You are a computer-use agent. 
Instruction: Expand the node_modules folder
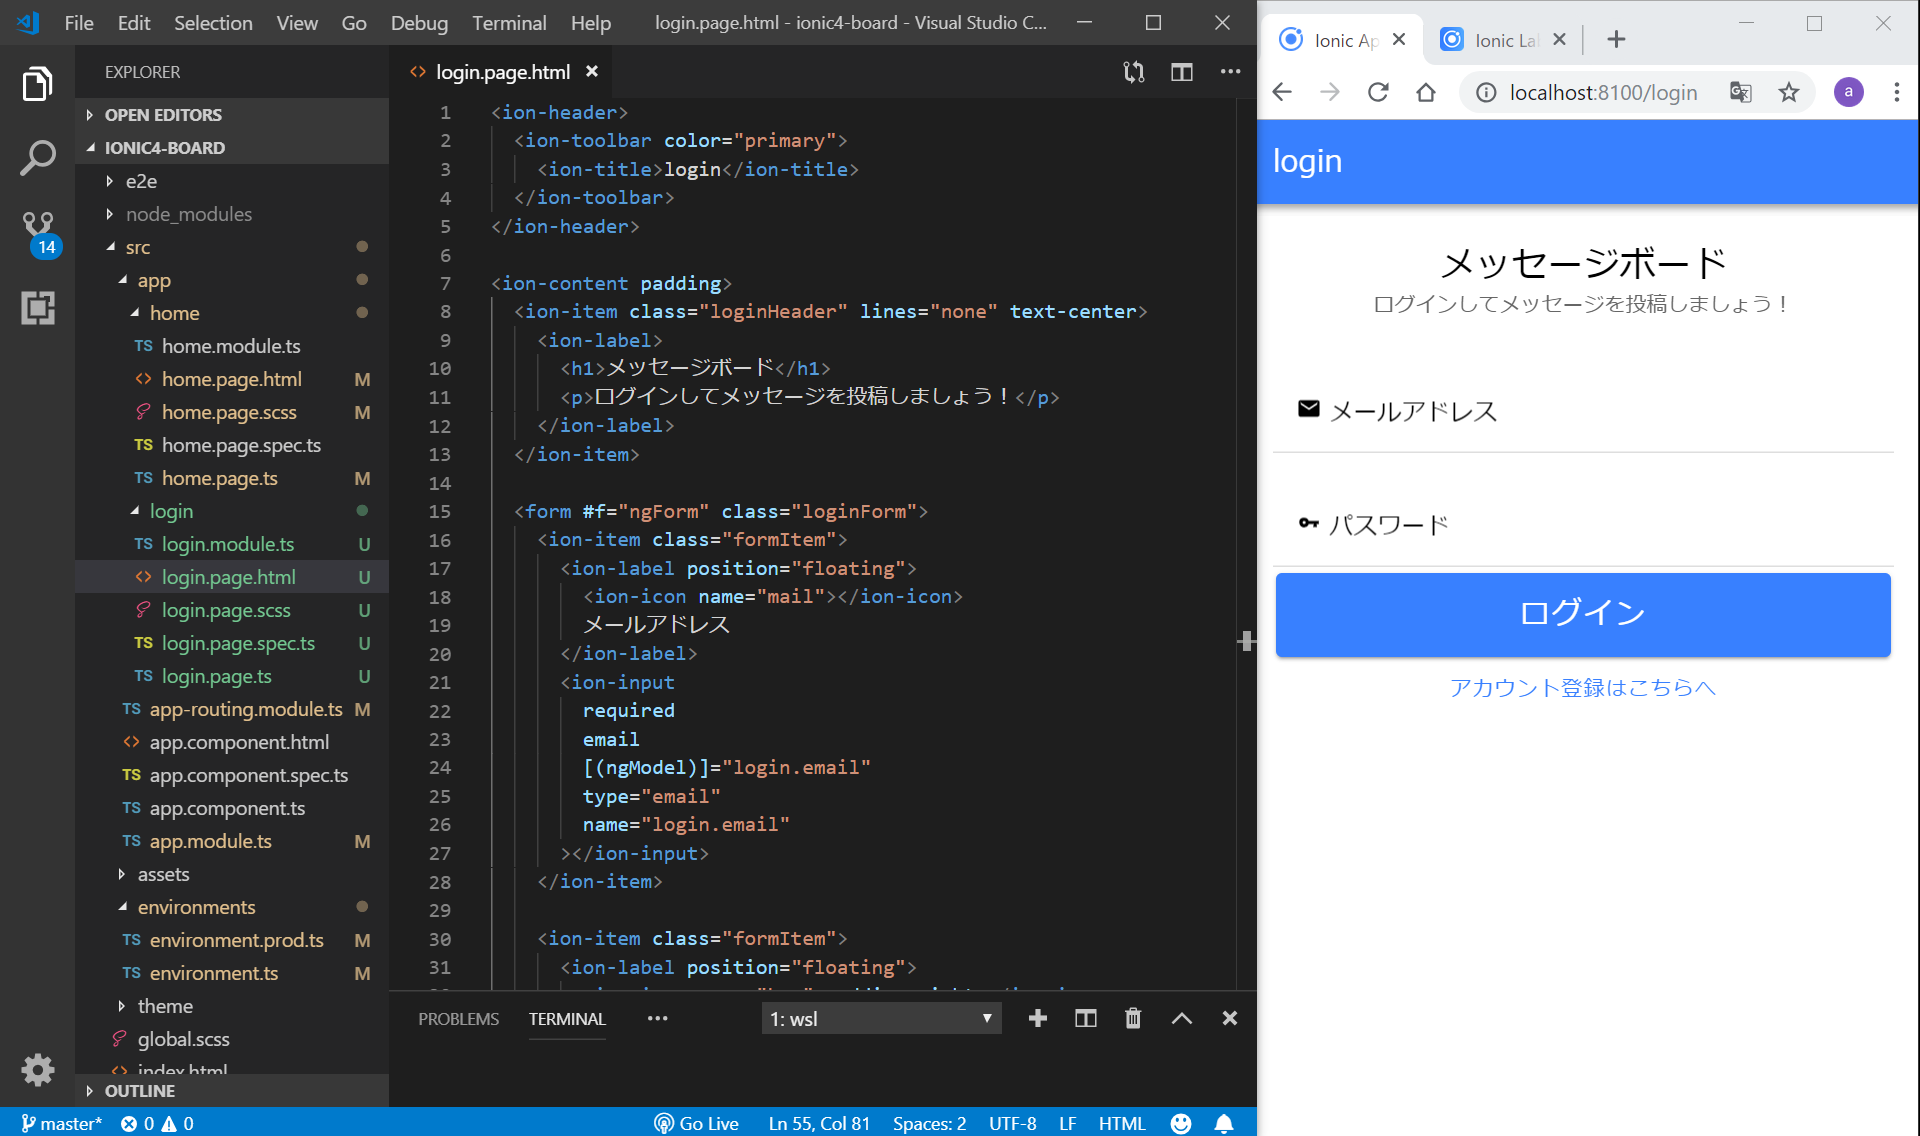pos(188,214)
